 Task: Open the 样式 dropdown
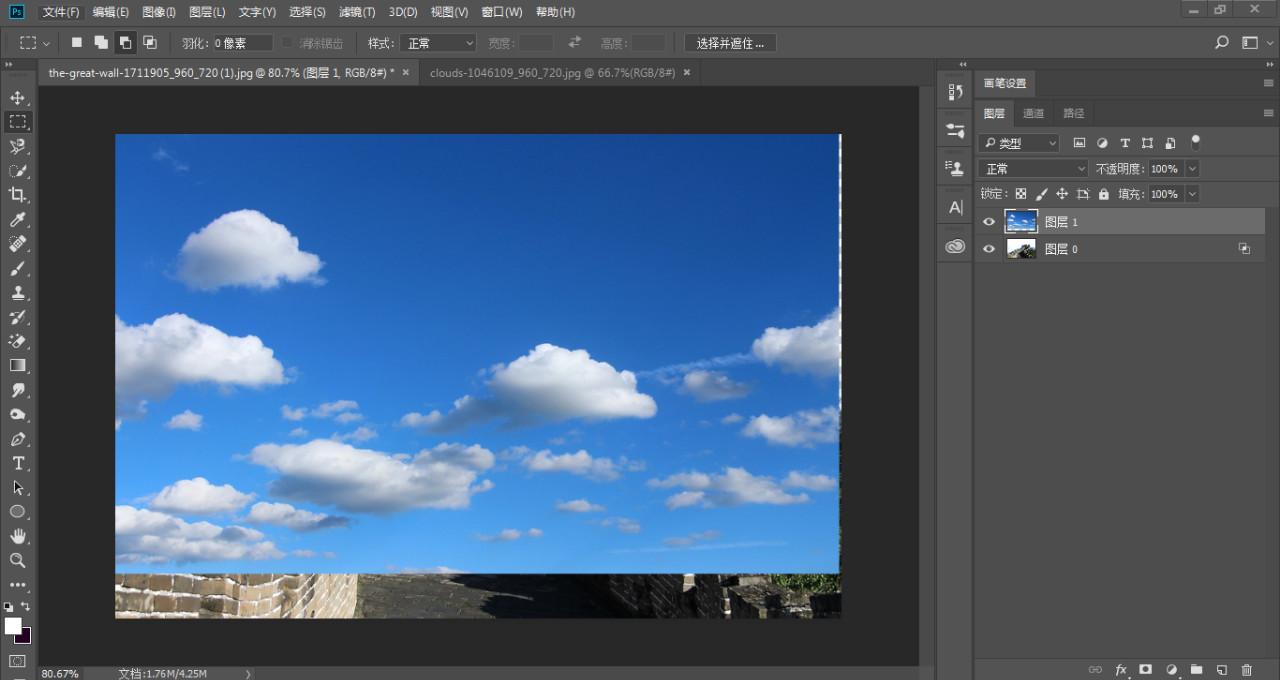tap(438, 43)
